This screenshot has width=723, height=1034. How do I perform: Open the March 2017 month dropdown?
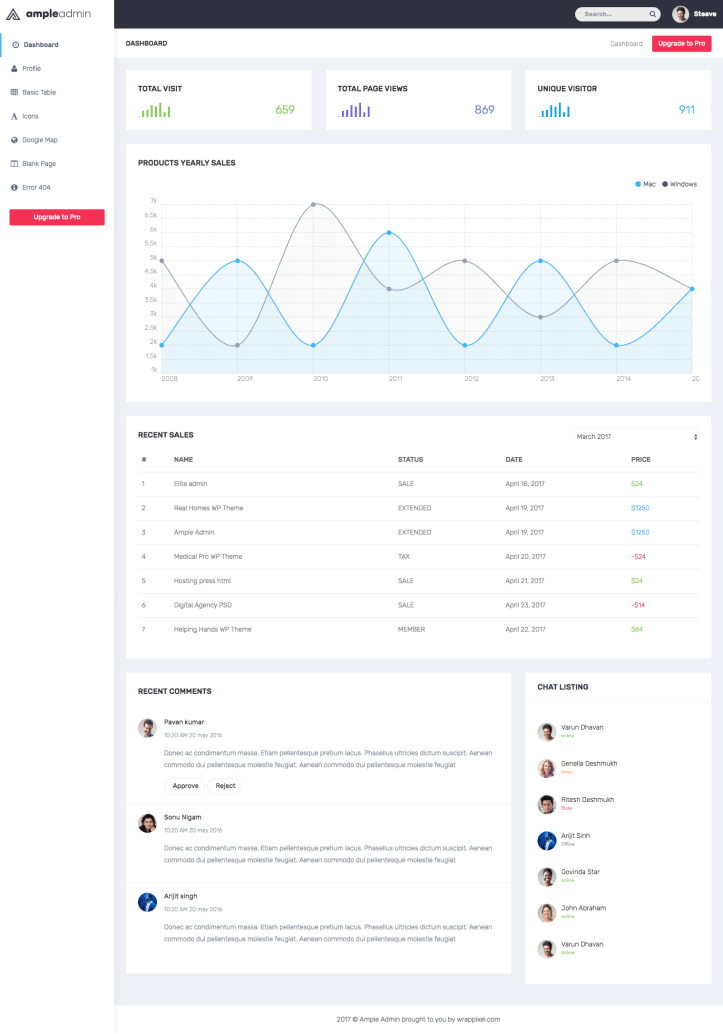click(636, 437)
